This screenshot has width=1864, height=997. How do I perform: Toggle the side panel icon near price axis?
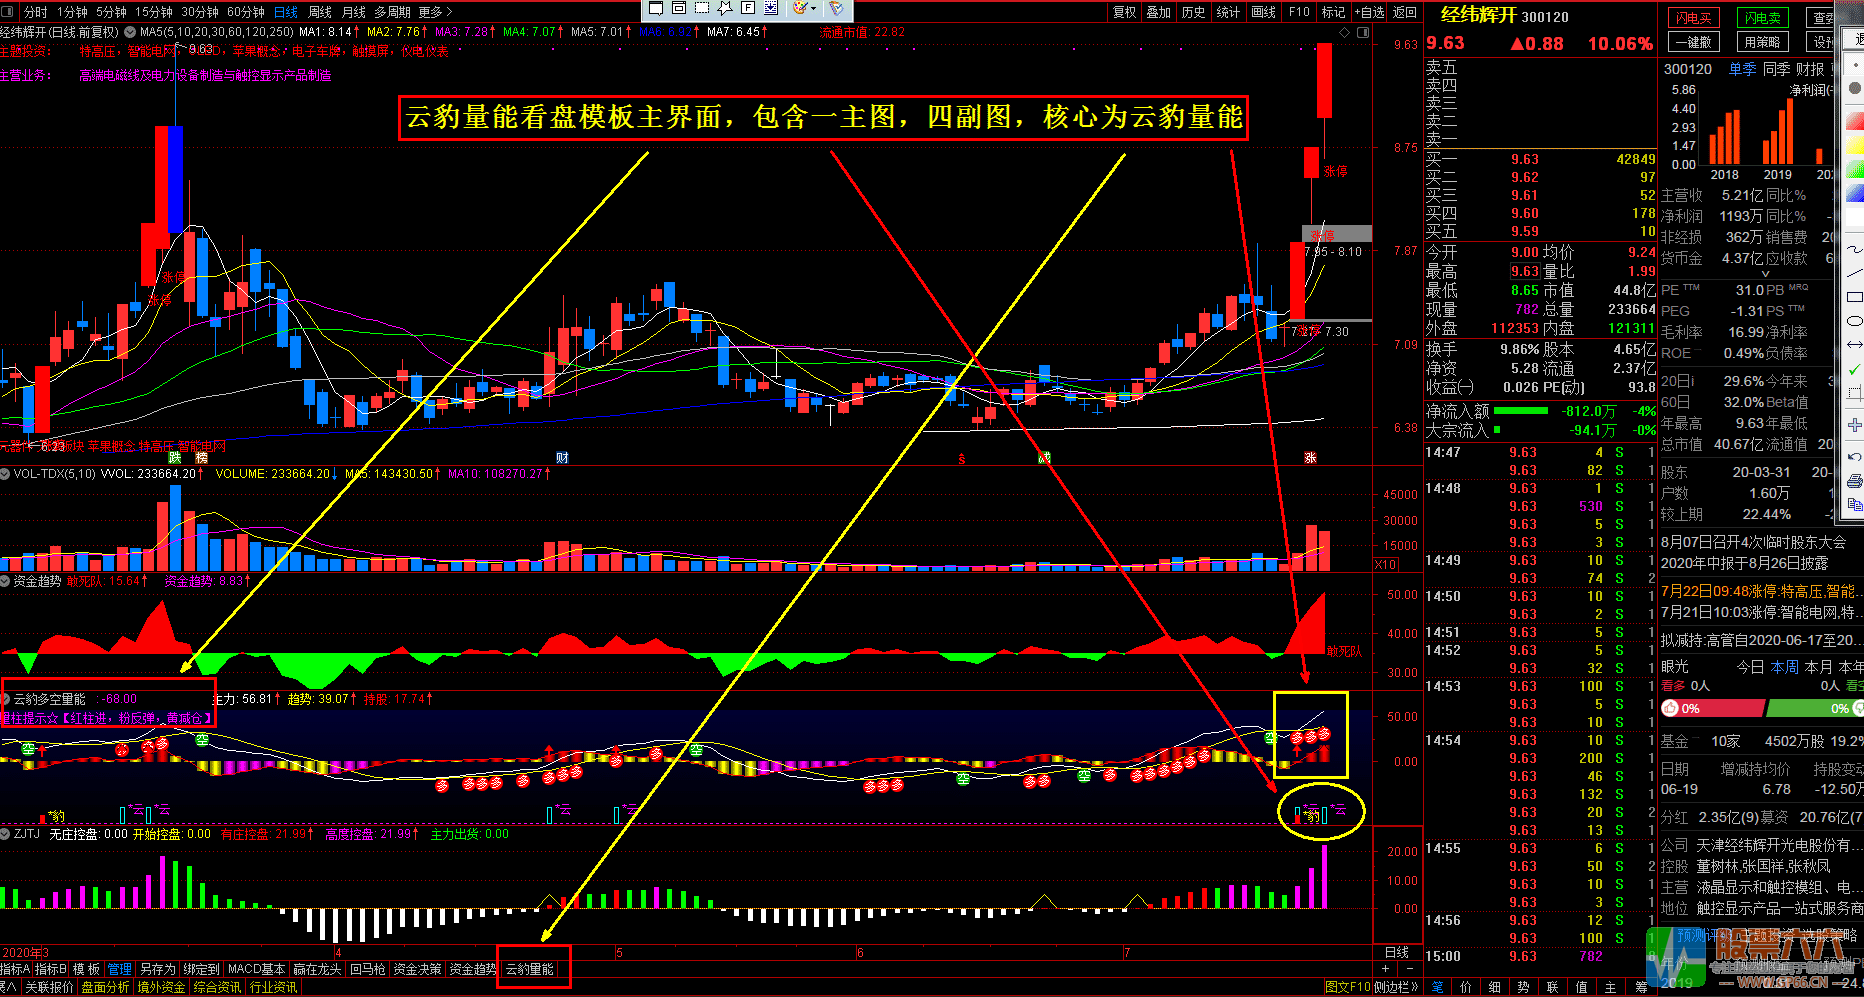pyautogui.click(x=1364, y=32)
